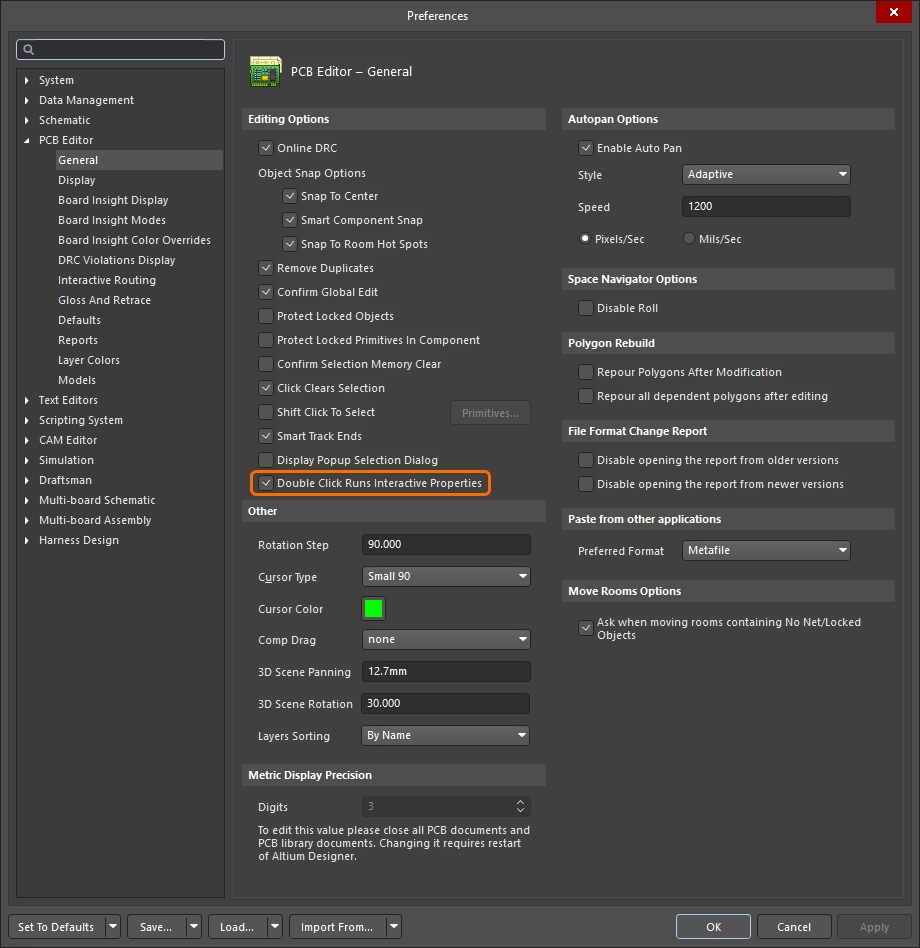The image size is (920, 948).
Task: Select Gloss And Retrace page
Action: (105, 300)
